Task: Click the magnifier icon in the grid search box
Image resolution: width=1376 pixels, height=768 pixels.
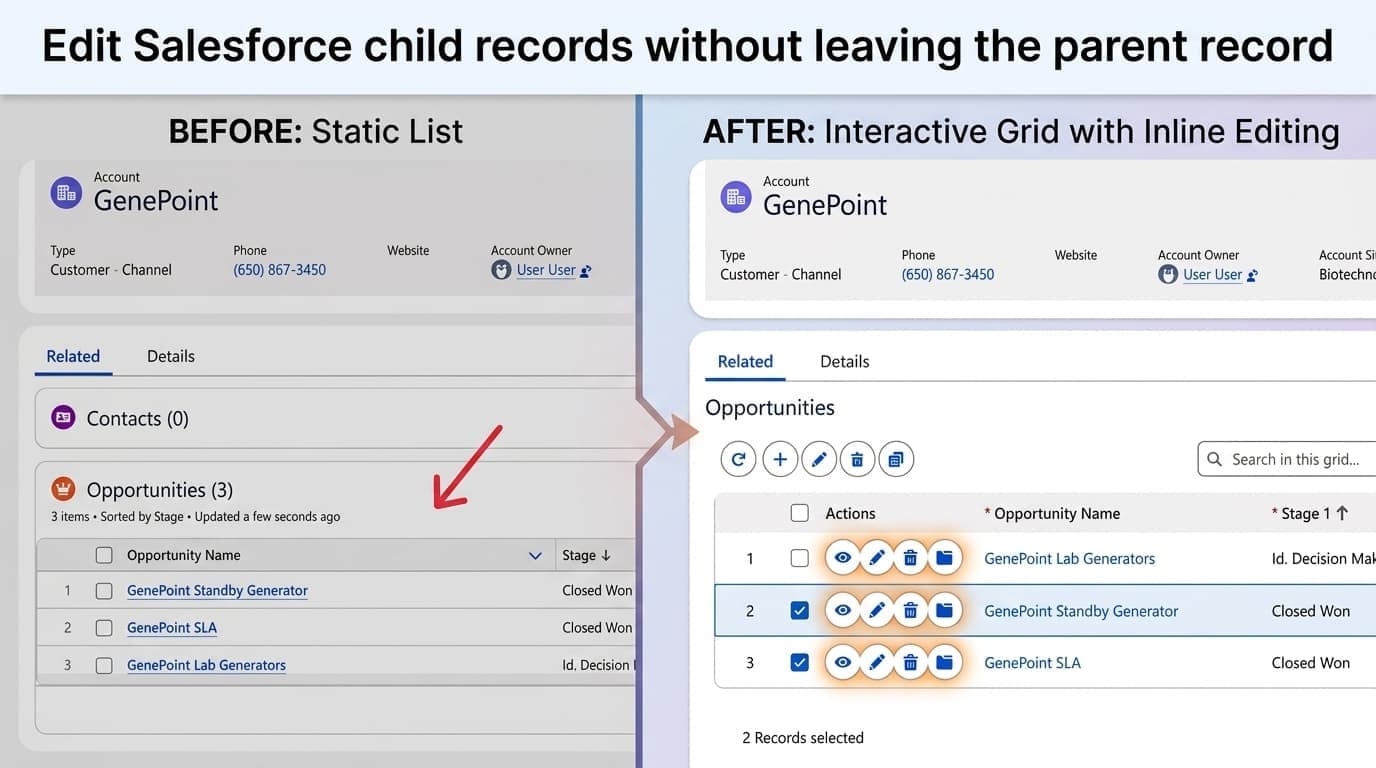Action: (1214, 459)
